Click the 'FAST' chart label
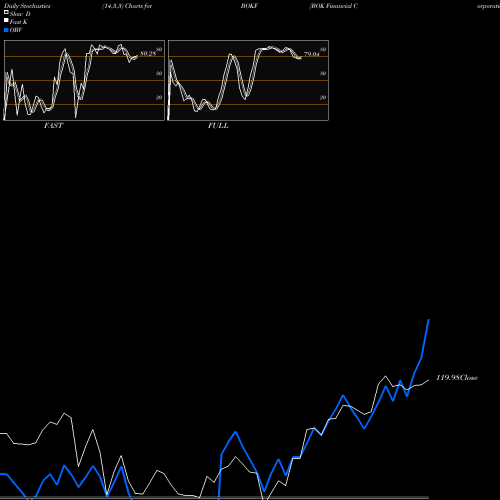500x500 pixels. 53,126
